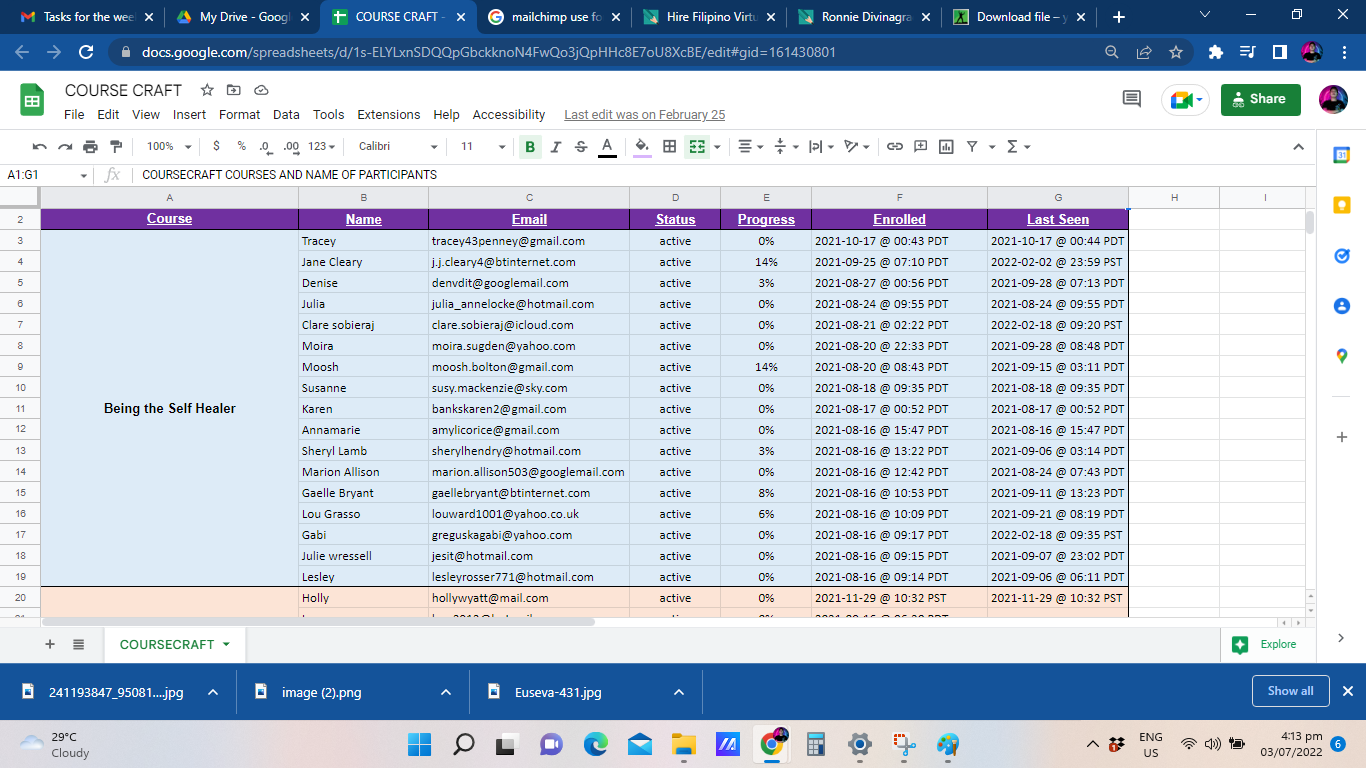Open the Extensions menu

[x=389, y=115]
